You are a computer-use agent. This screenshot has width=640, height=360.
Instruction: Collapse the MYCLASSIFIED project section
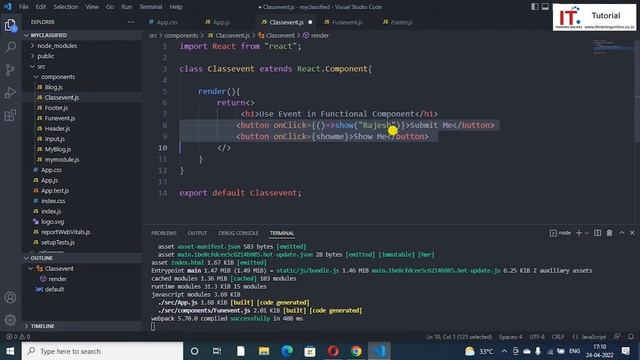82,35
